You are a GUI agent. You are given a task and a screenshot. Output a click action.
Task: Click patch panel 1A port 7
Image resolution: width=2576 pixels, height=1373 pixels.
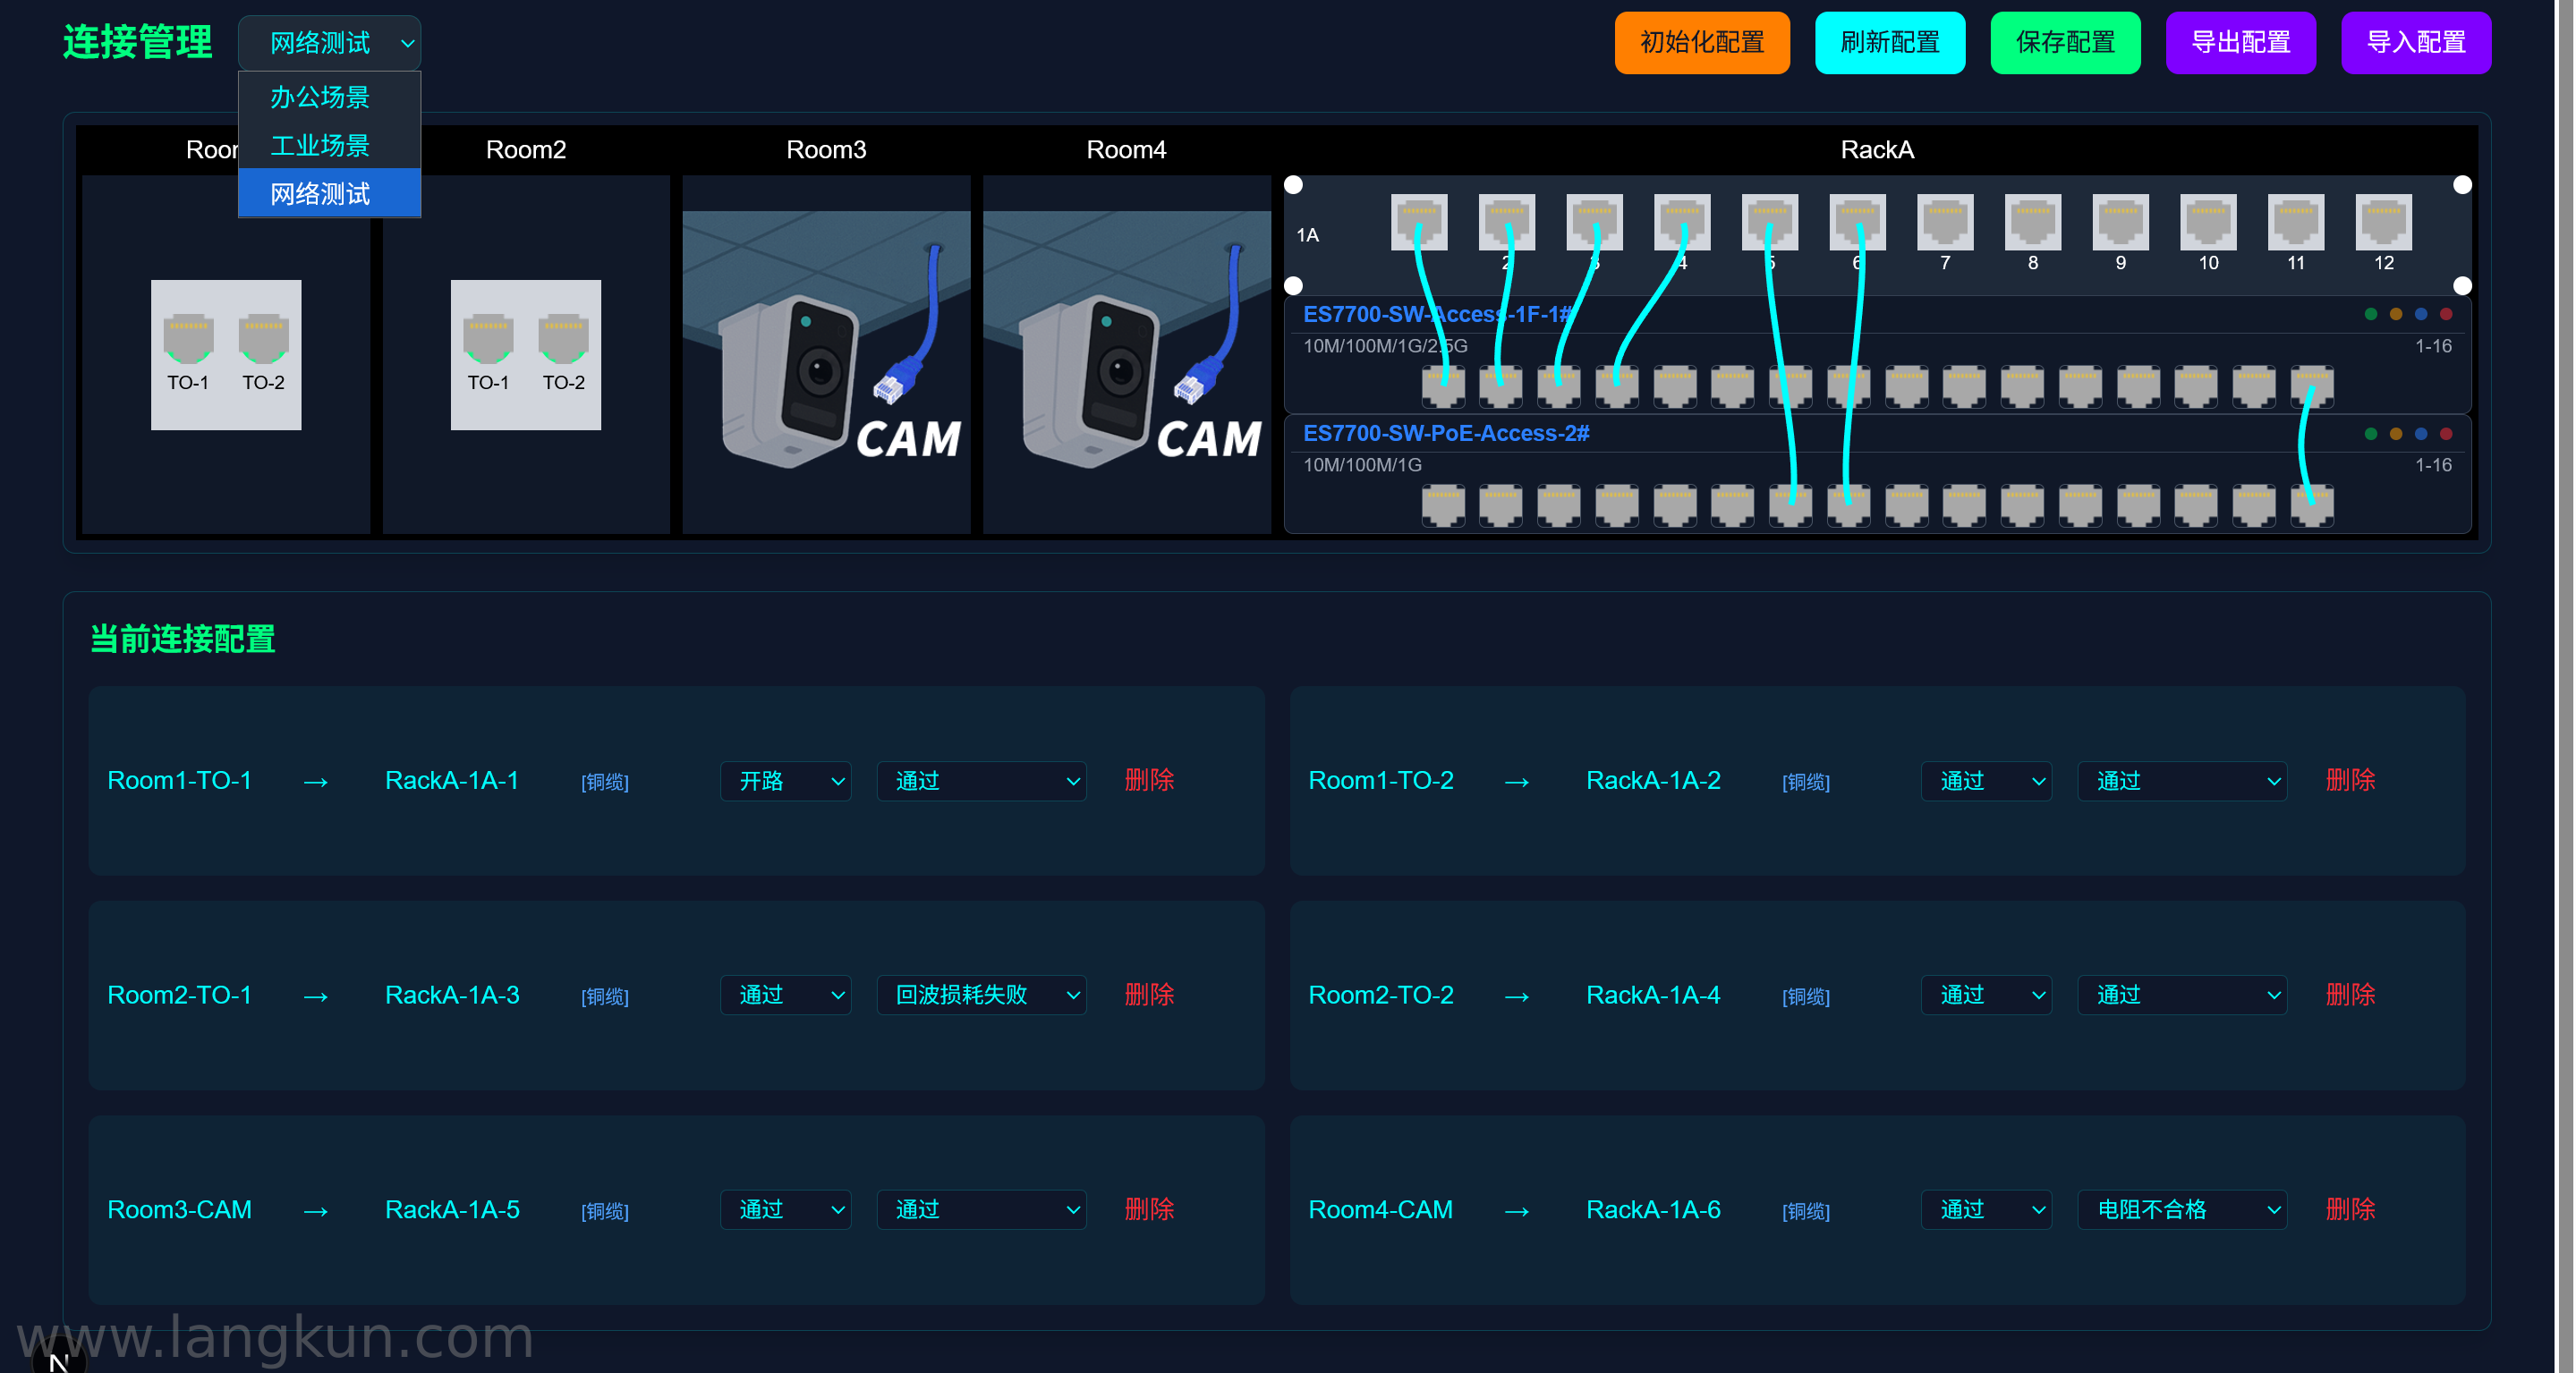pos(1944,222)
